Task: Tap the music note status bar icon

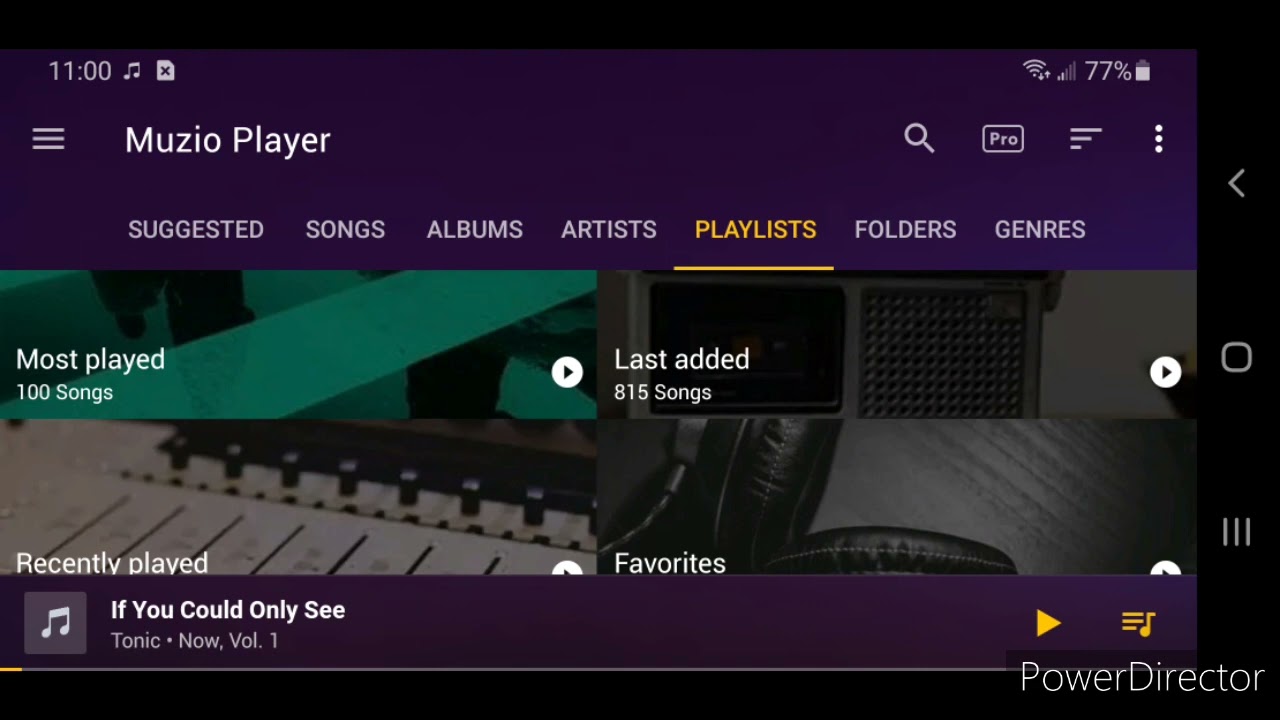Action: 132,71
